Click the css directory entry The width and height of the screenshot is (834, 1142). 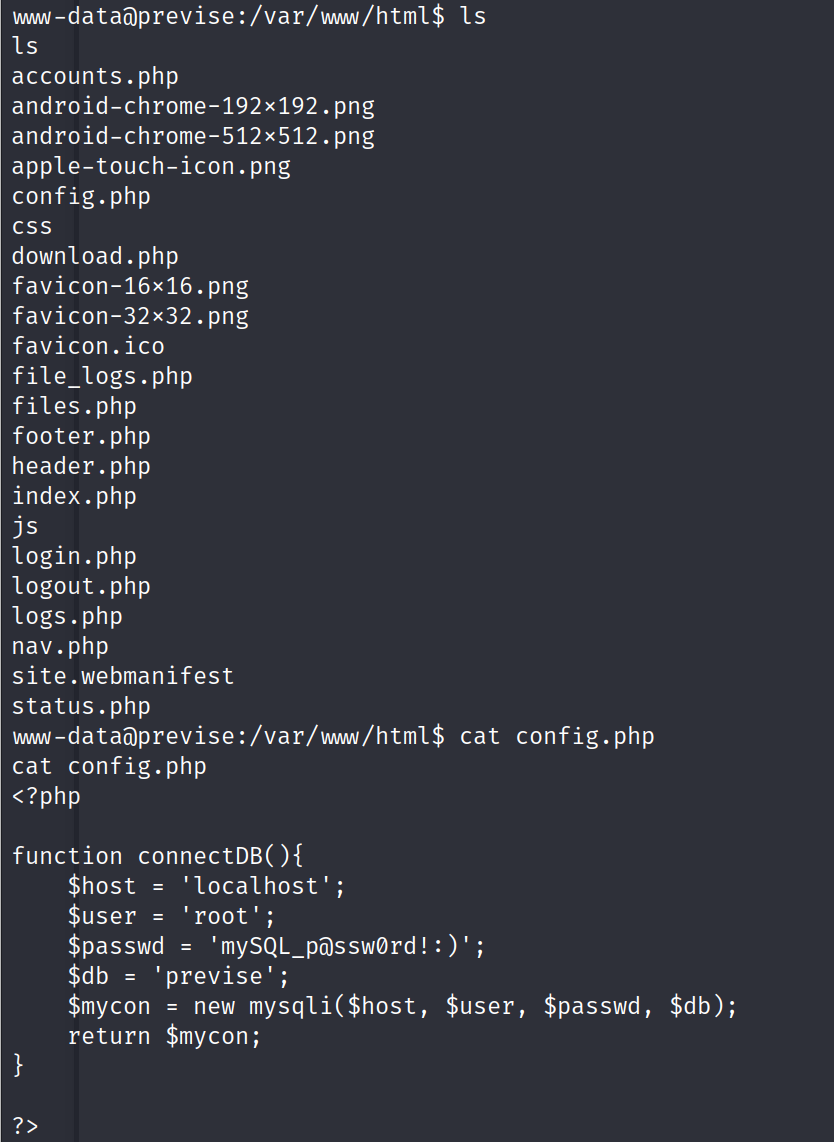pos(32,226)
